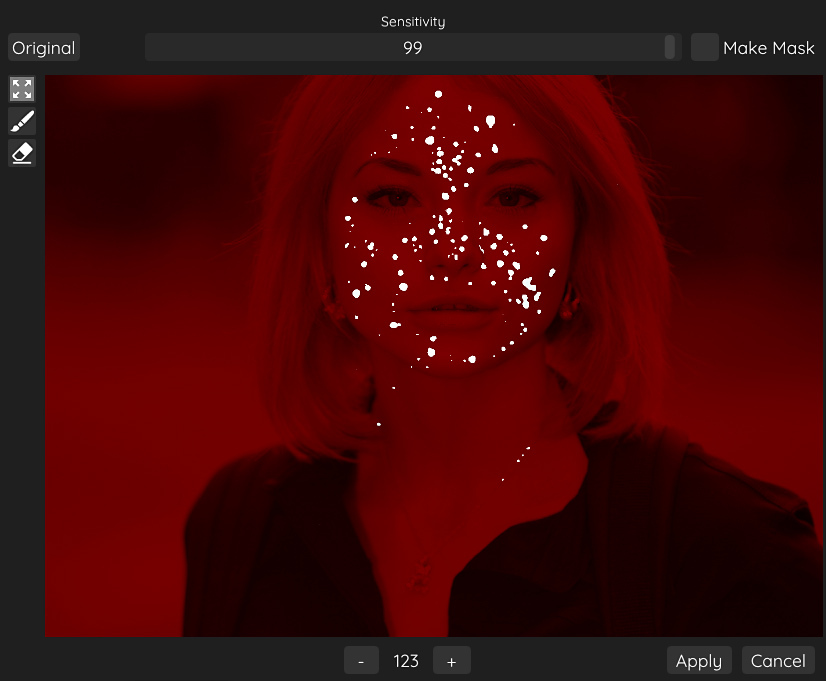Click the topmost white spot on forehead

pyautogui.click(x=437, y=95)
